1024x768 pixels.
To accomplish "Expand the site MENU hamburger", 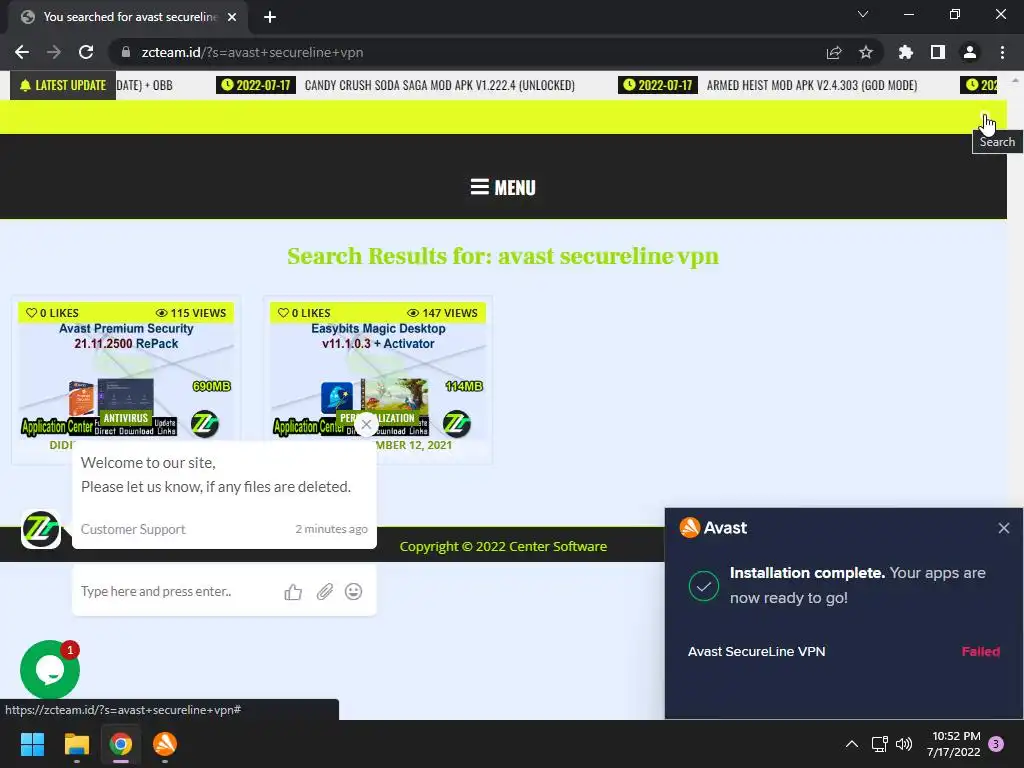I will pos(503,187).
